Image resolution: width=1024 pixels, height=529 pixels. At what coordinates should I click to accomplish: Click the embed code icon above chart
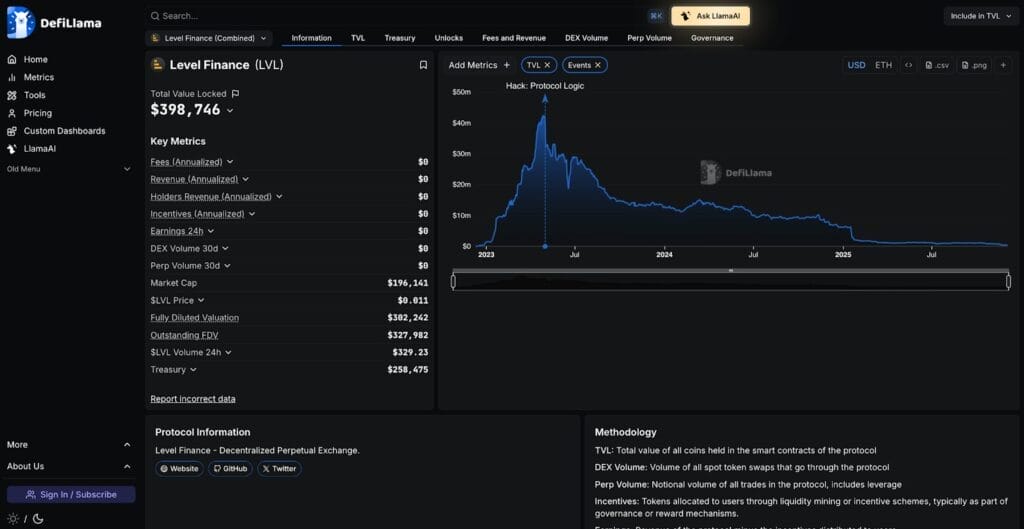coord(908,65)
